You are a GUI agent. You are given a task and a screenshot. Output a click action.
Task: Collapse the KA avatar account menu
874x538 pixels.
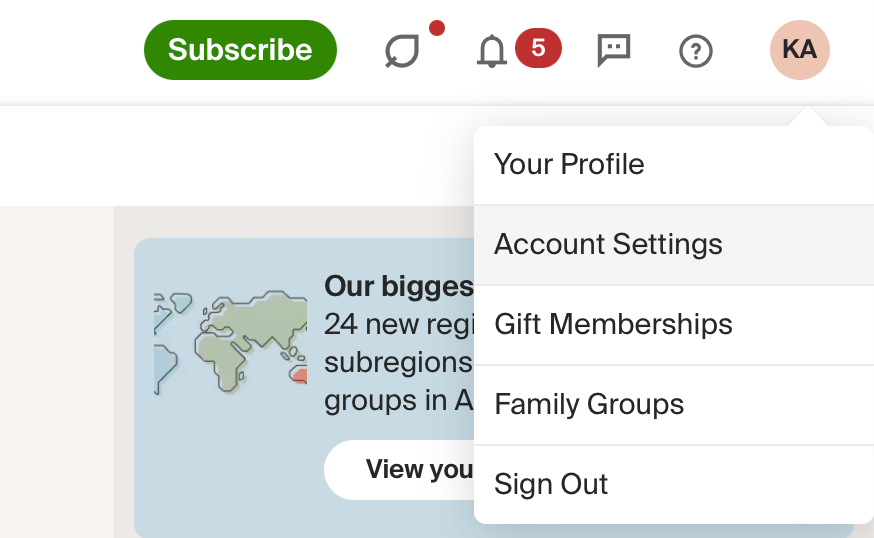point(800,50)
